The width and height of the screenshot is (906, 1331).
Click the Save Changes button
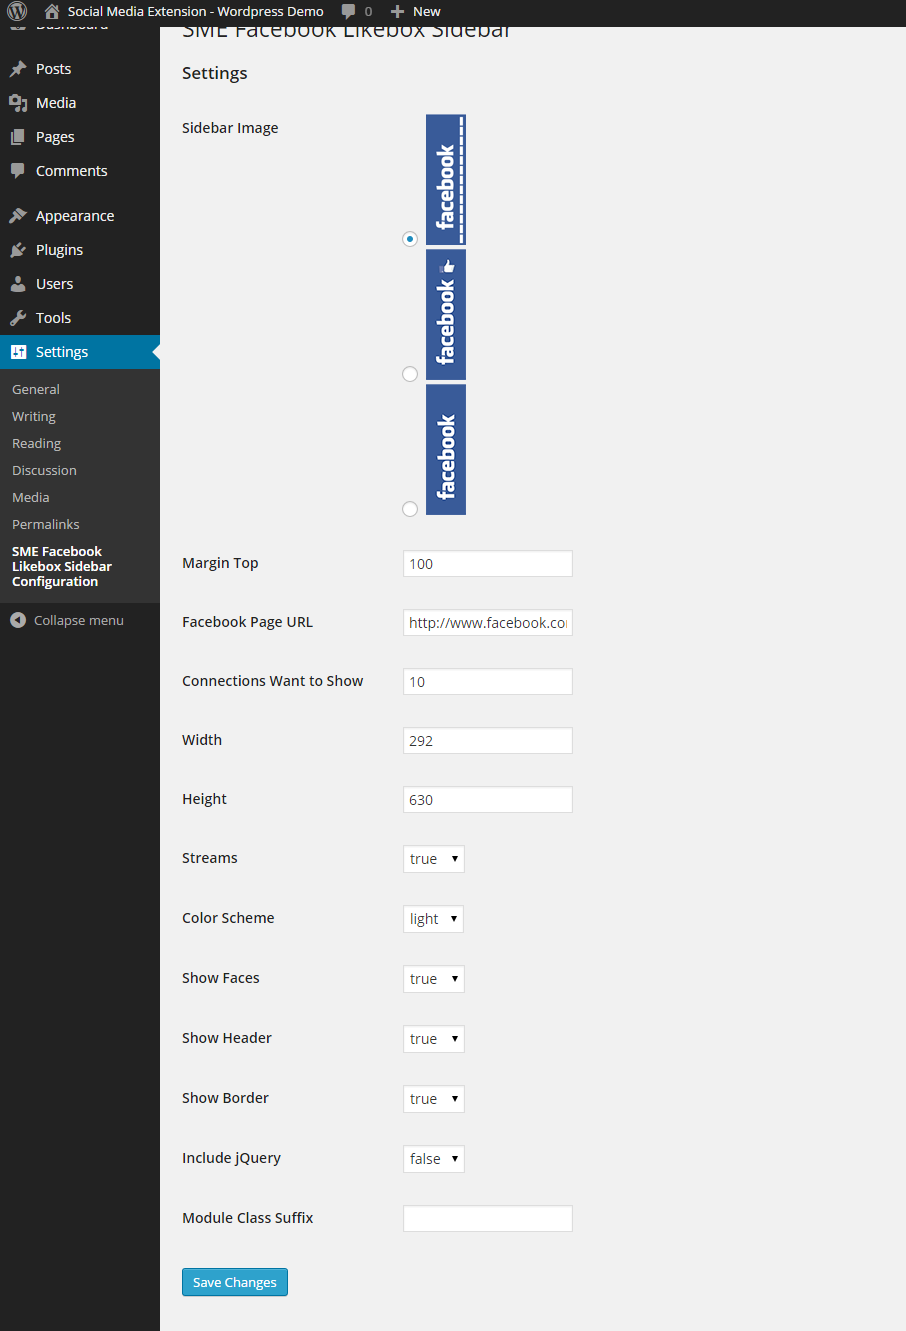[x=235, y=1282]
